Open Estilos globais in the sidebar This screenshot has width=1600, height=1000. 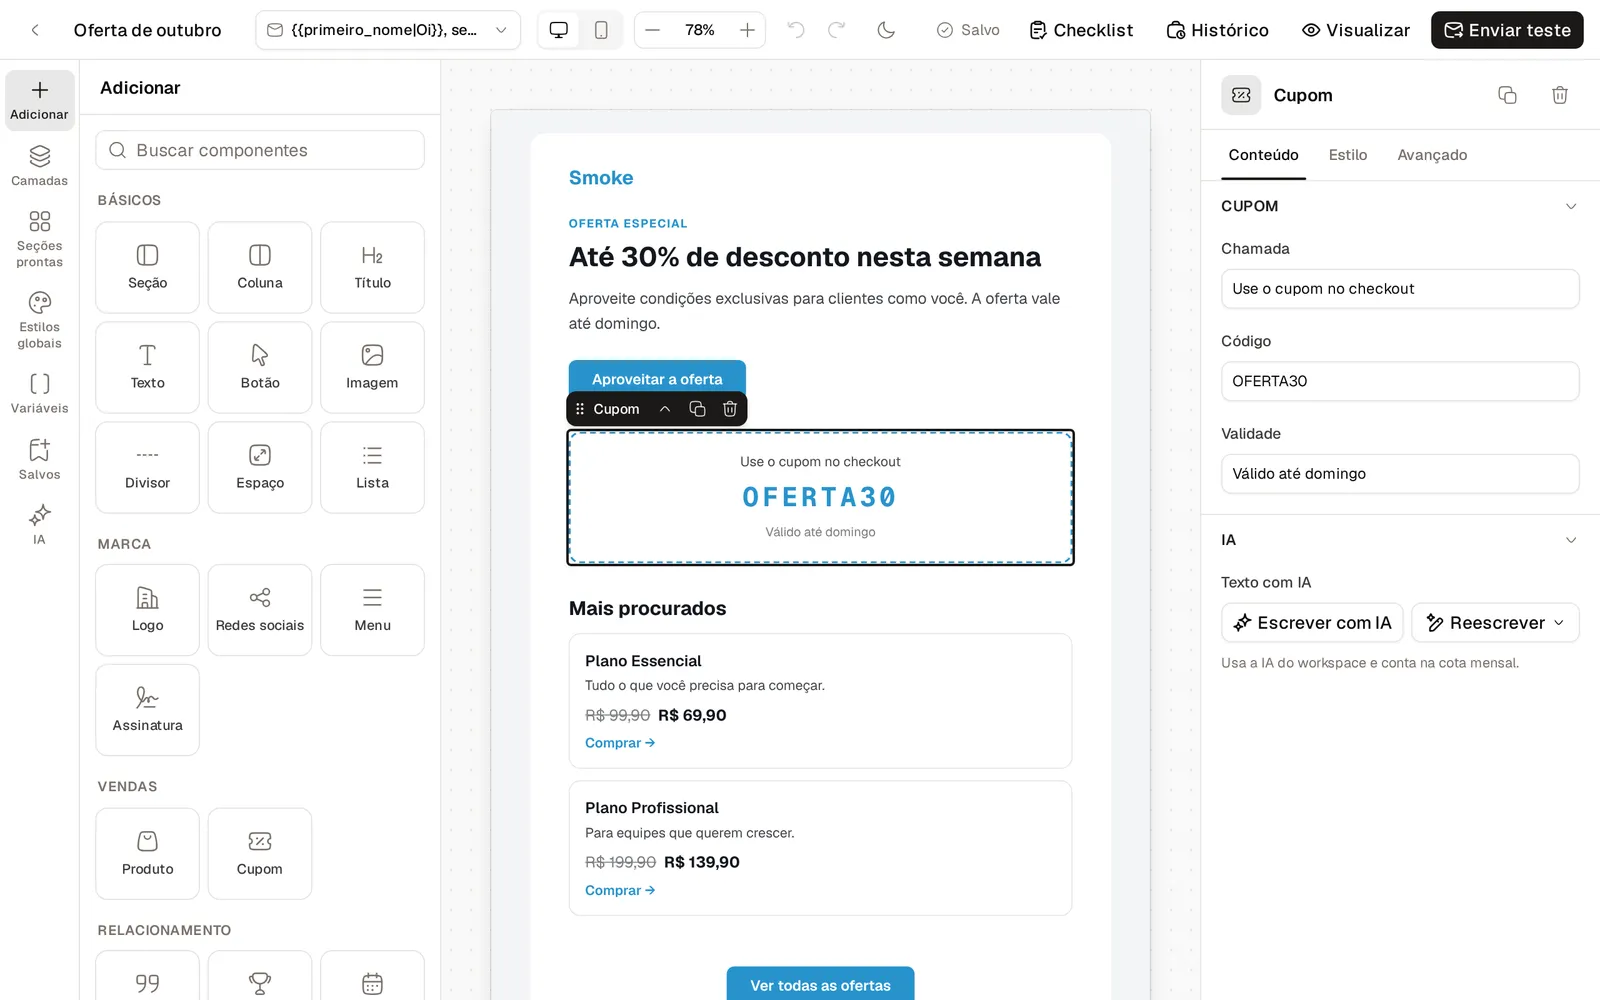pyautogui.click(x=40, y=321)
